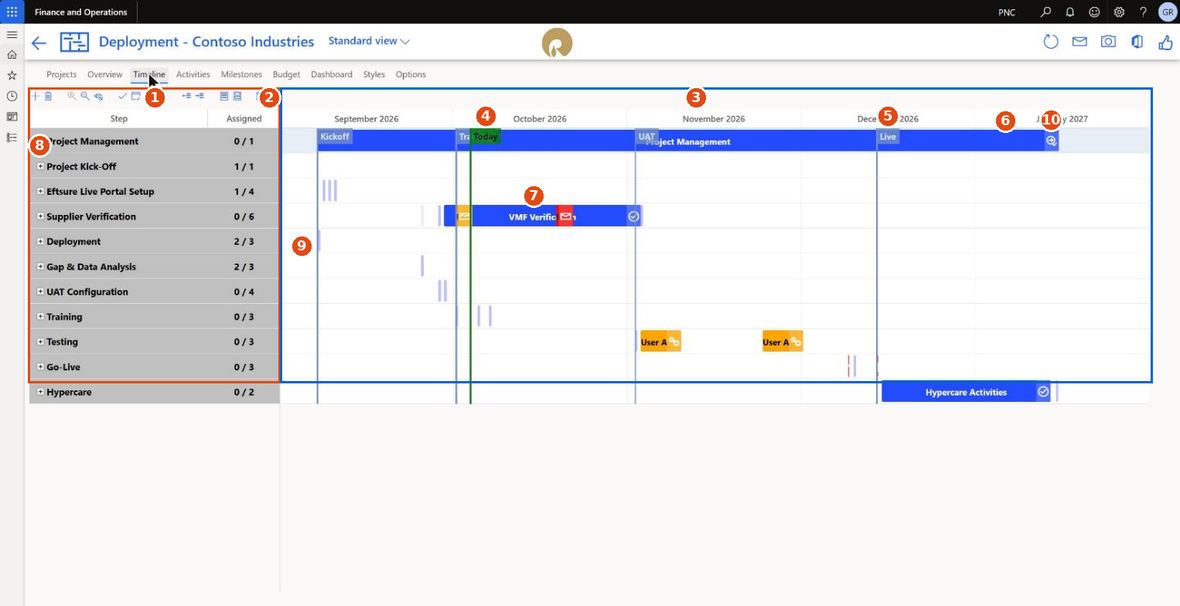Open search with magnifier in top bar

[x=1045, y=12]
